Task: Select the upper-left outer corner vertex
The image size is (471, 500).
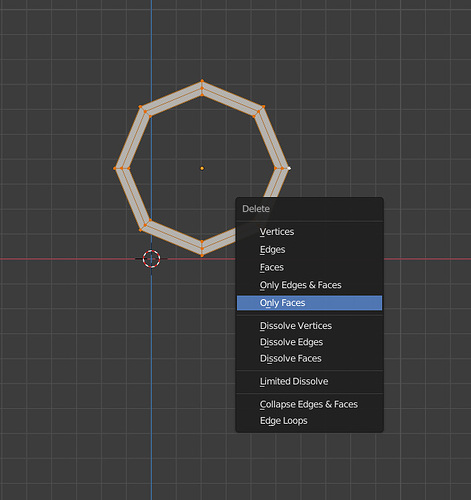Action: [140, 107]
